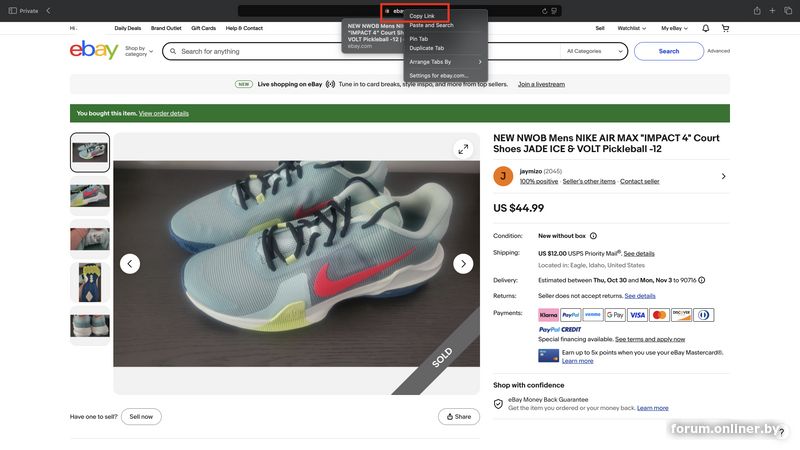The image size is (800, 450).
Task: Click Learn more about Money Back Guarantee
Action: pyautogui.click(x=653, y=408)
